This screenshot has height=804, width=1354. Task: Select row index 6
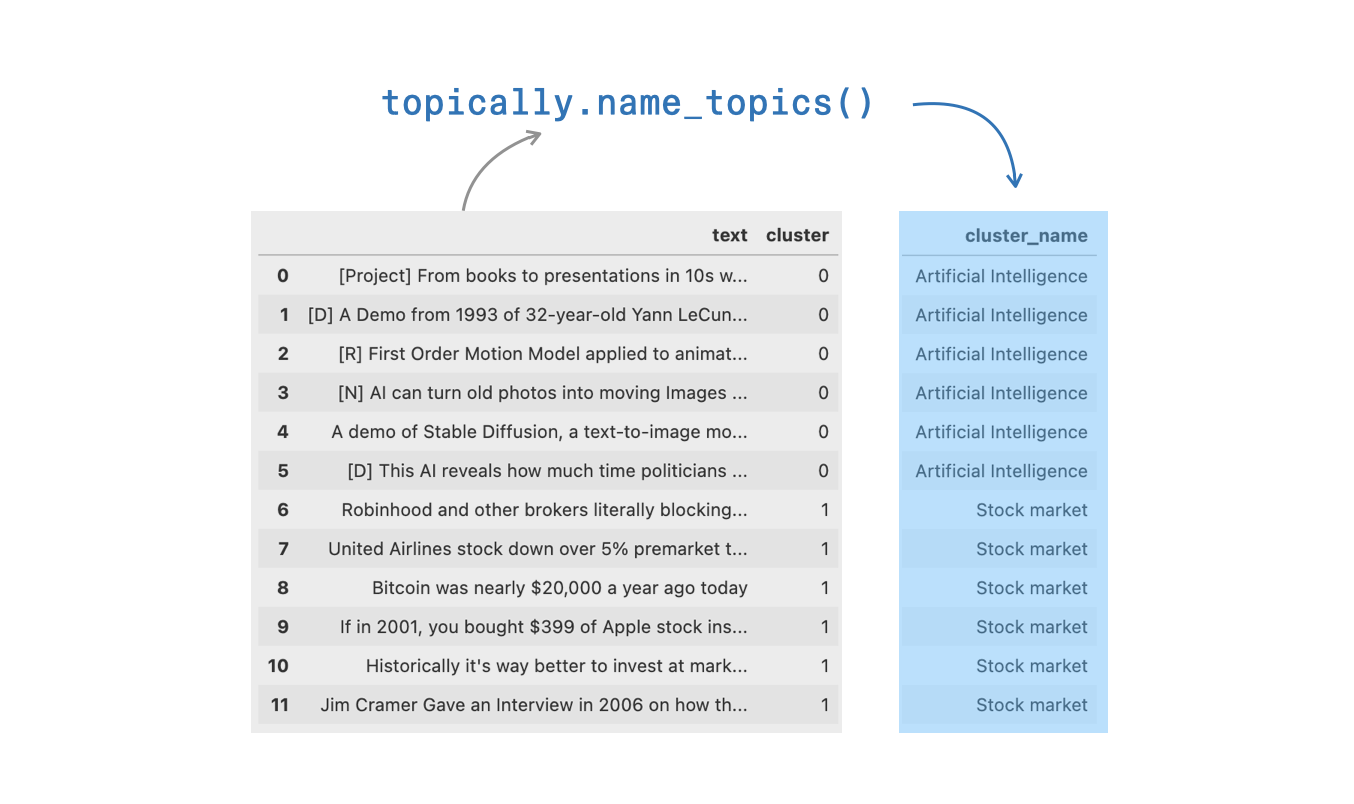283,510
